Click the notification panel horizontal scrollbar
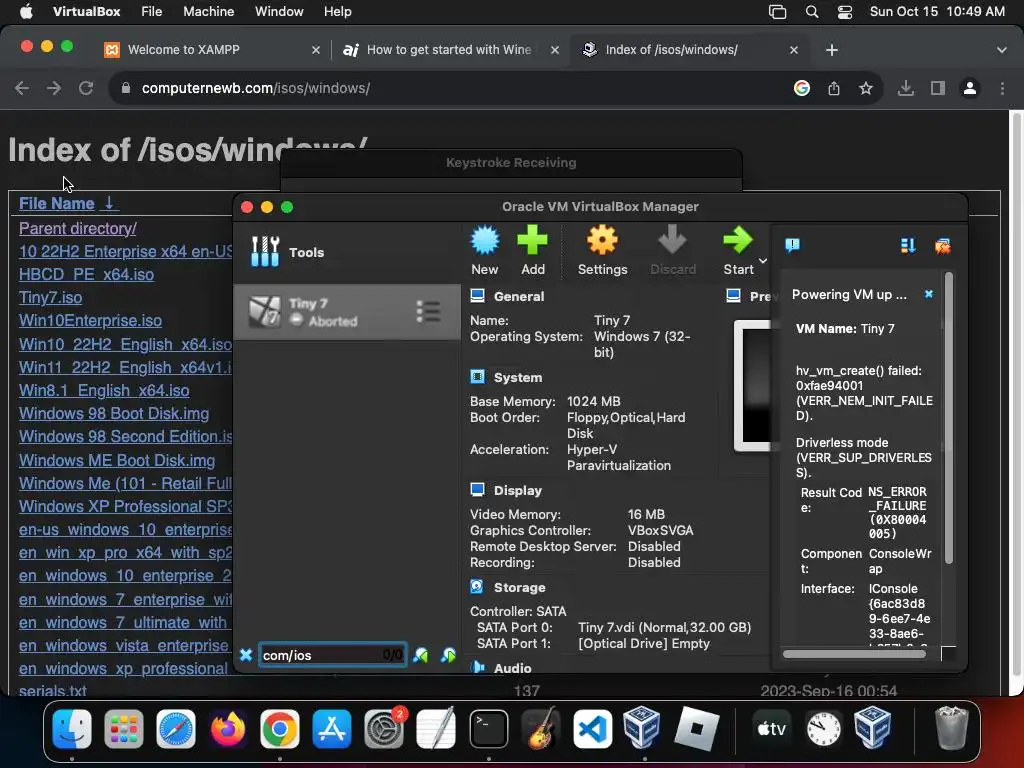Image resolution: width=1024 pixels, height=768 pixels. pos(854,654)
